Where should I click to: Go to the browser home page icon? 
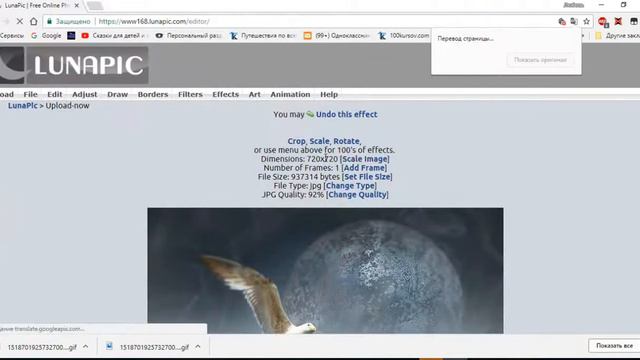click(33, 21)
